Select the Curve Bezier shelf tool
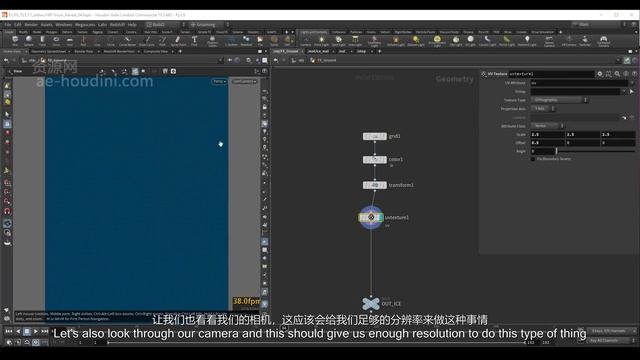Screen dimensions: 640x360 (127, 41)
